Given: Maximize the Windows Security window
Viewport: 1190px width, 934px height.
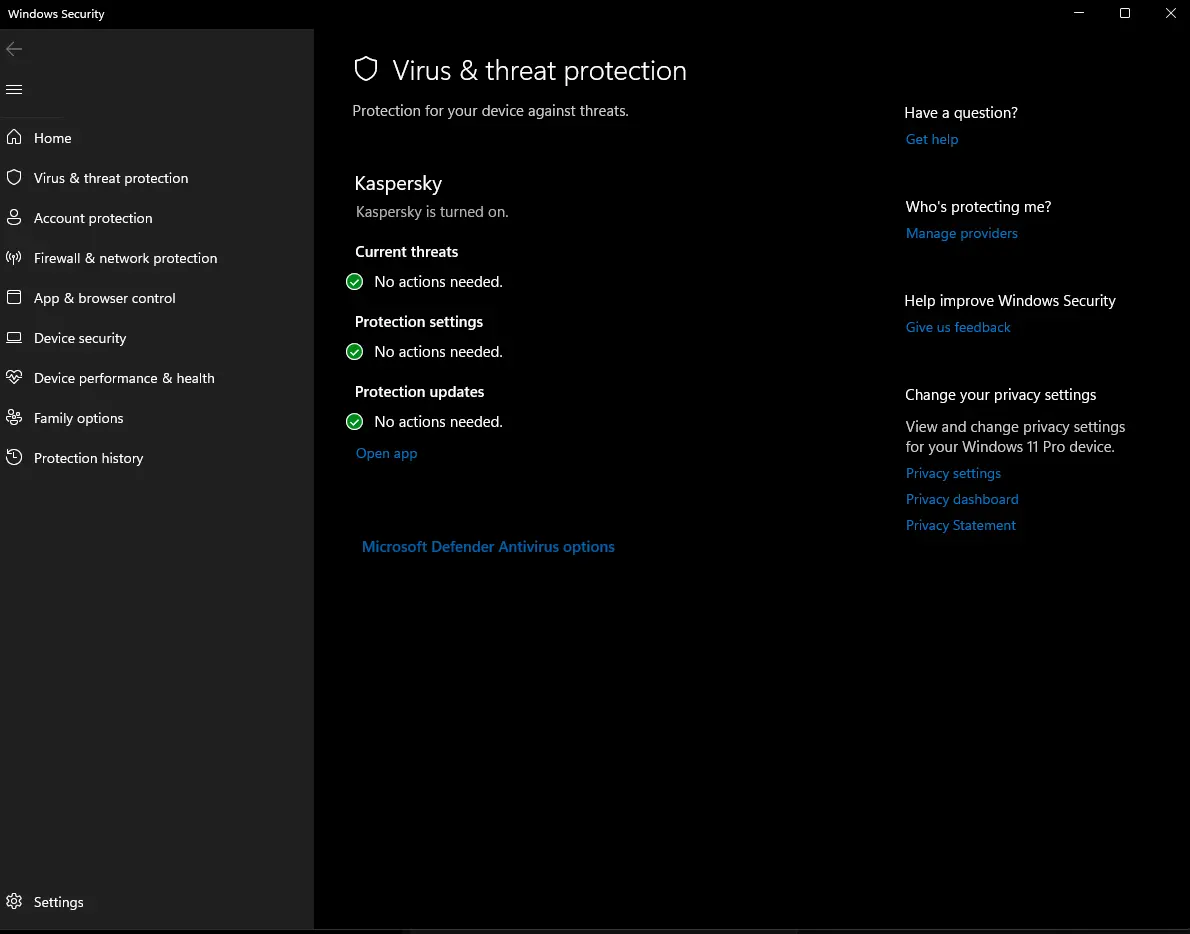Looking at the screenshot, I should click(x=1125, y=13).
